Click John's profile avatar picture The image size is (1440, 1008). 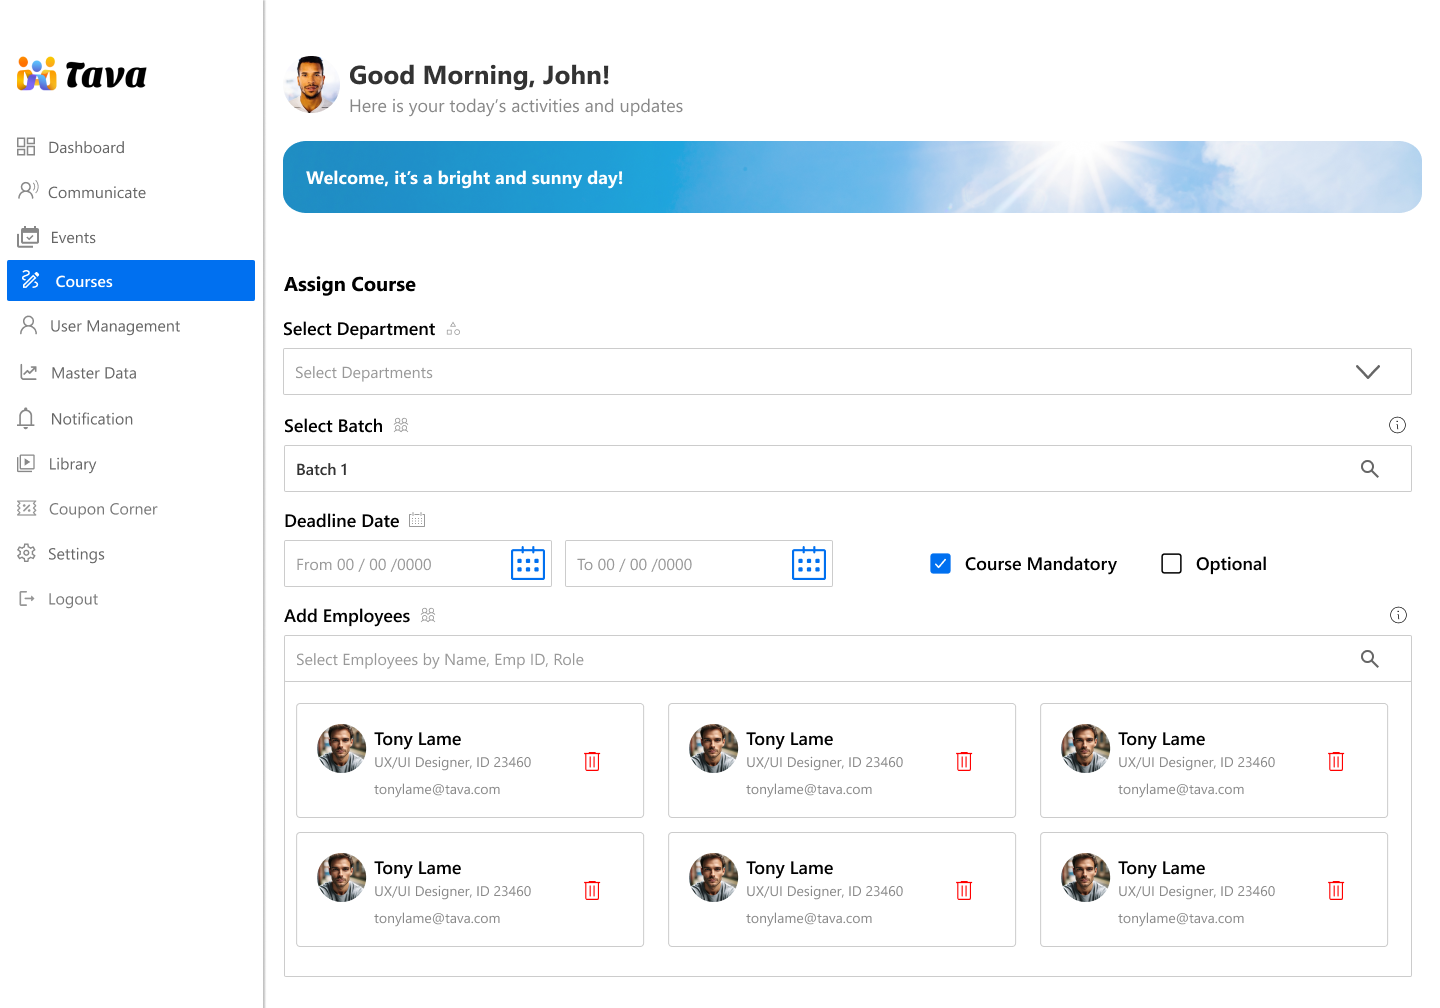point(312,85)
